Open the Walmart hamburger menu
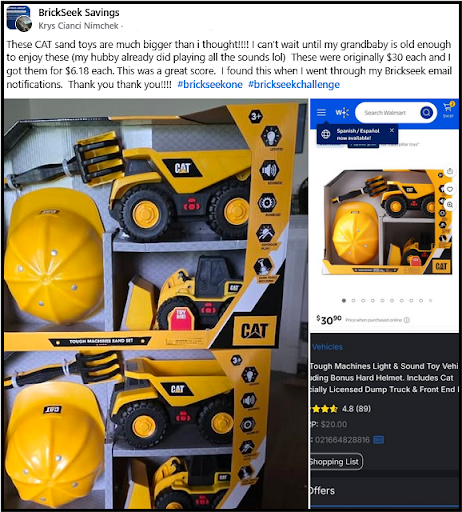The image size is (462, 512). 321,112
